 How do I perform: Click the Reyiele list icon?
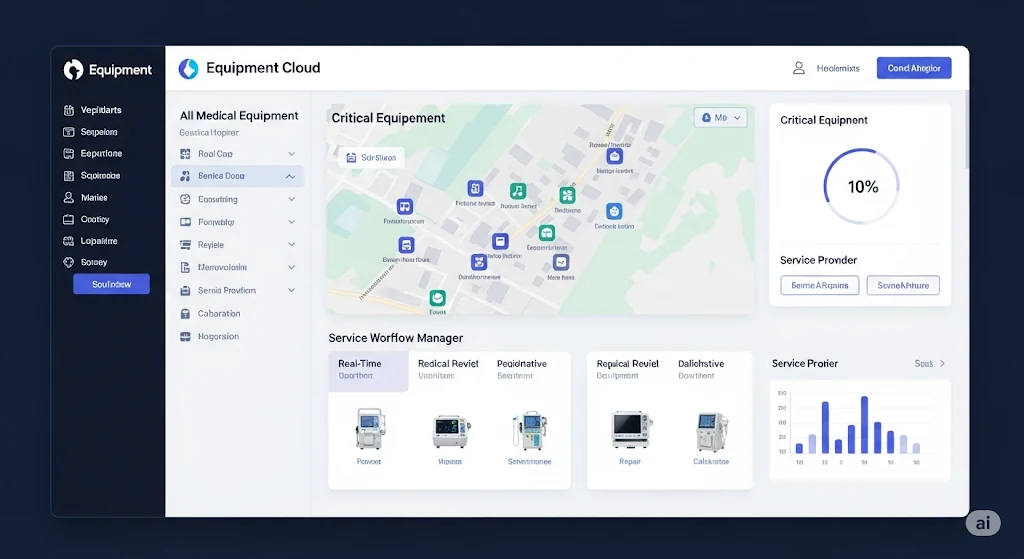185,245
